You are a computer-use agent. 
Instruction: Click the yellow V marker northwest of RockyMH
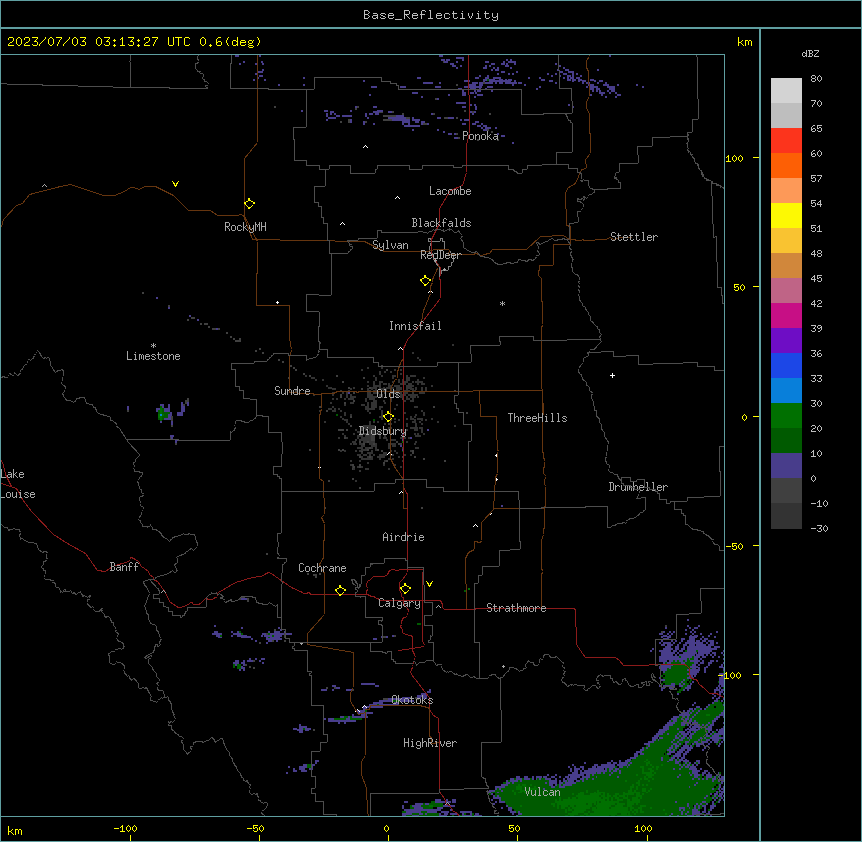coord(175,184)
